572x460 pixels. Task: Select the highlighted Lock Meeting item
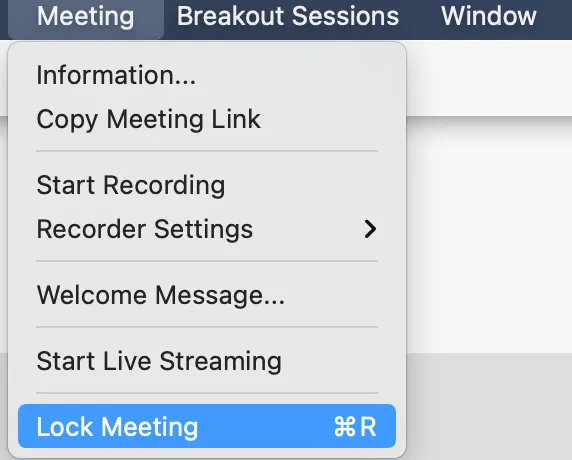[207, 426]
